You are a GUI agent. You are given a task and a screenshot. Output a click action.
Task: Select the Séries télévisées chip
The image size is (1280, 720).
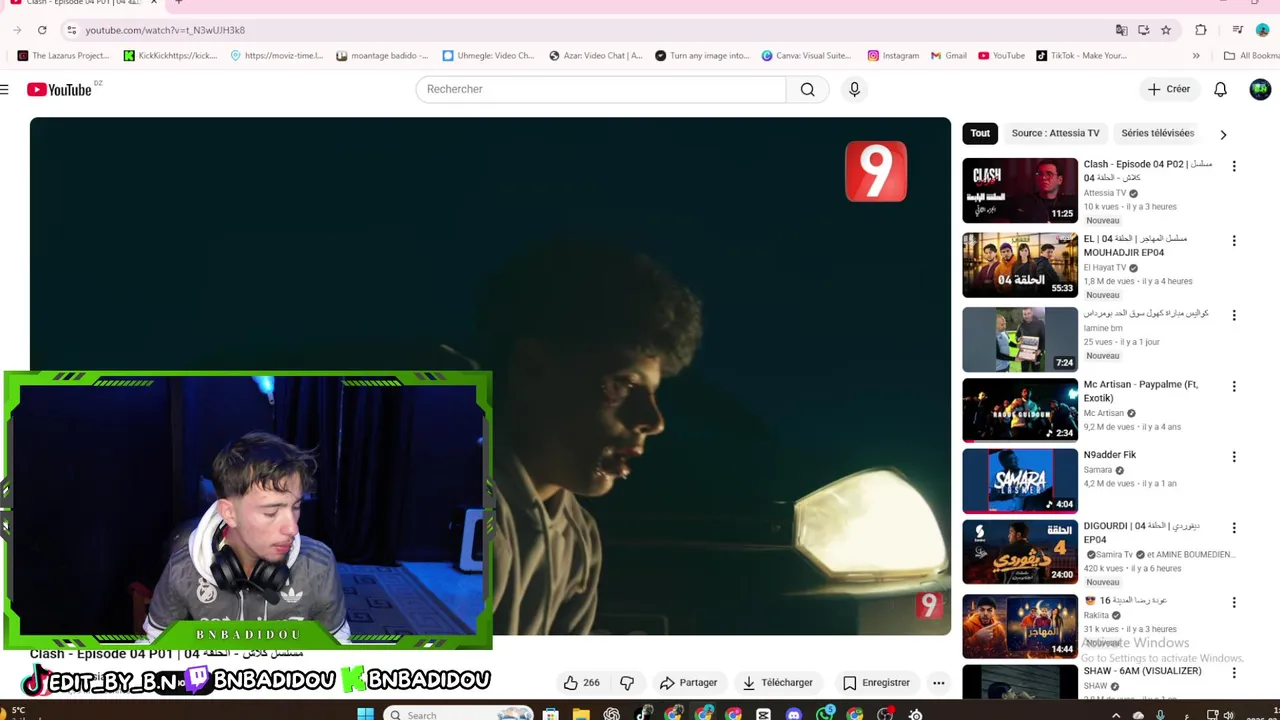(1157, 133)
